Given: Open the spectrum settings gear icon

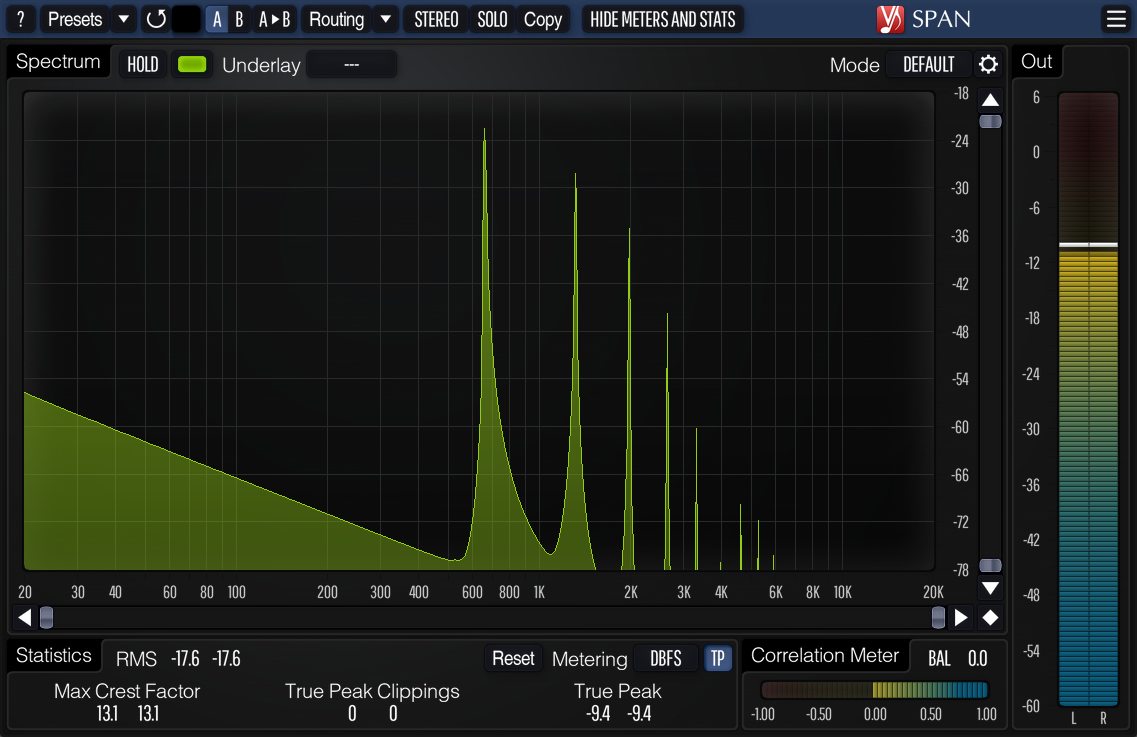Looking at the screenshot, I should pos(988,65).
